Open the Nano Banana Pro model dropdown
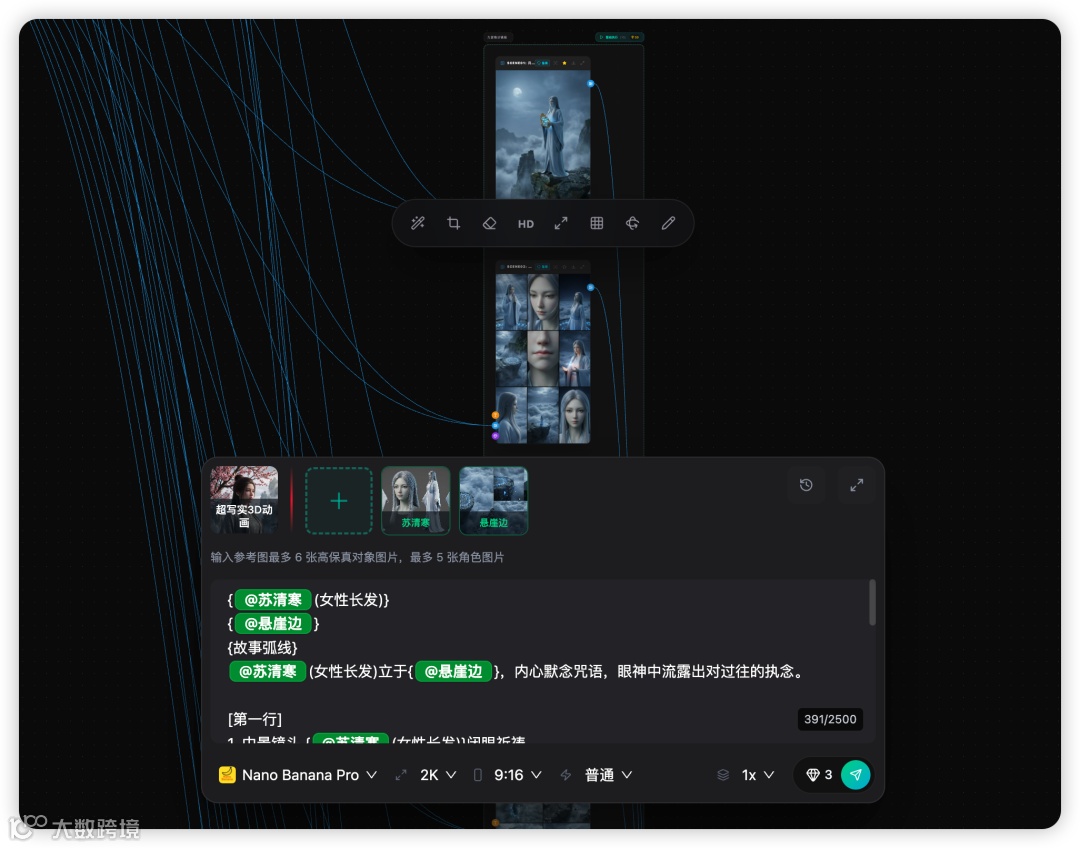This screenshot has width=1080, height=848. pos(298,775)
